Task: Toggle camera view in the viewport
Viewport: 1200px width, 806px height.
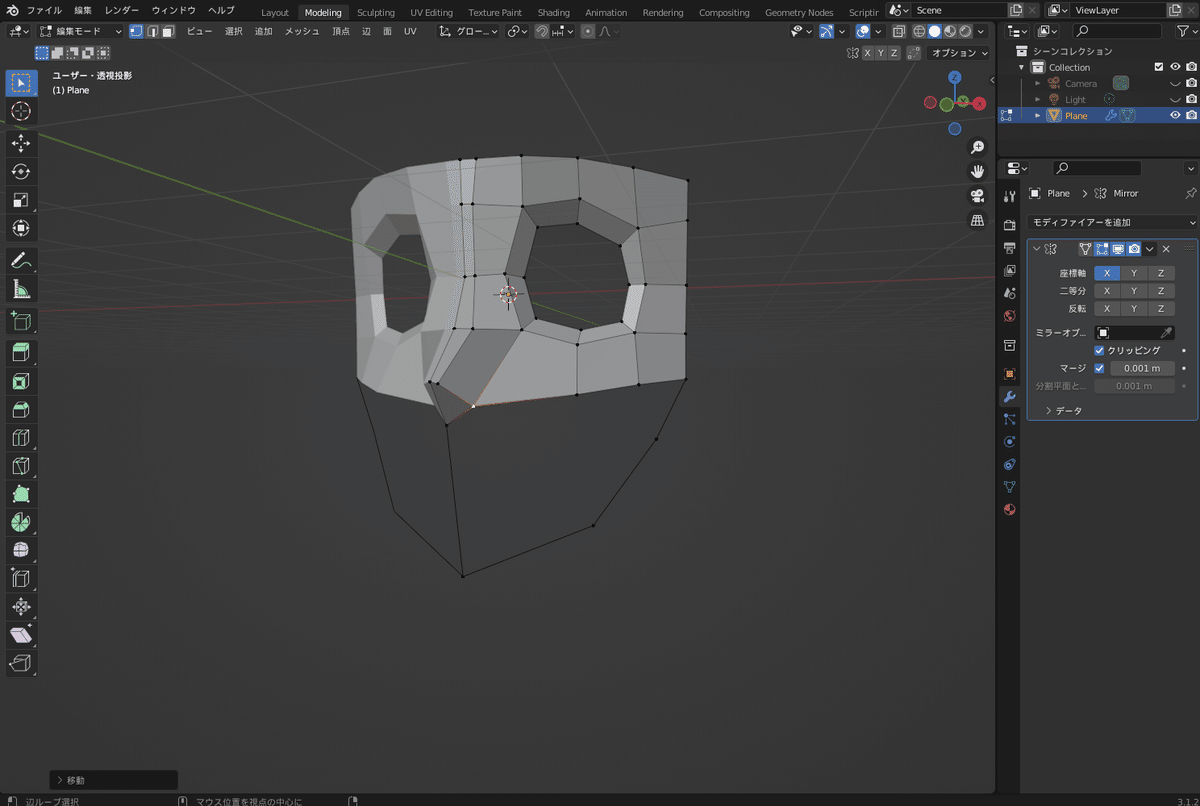Action: 977,196
